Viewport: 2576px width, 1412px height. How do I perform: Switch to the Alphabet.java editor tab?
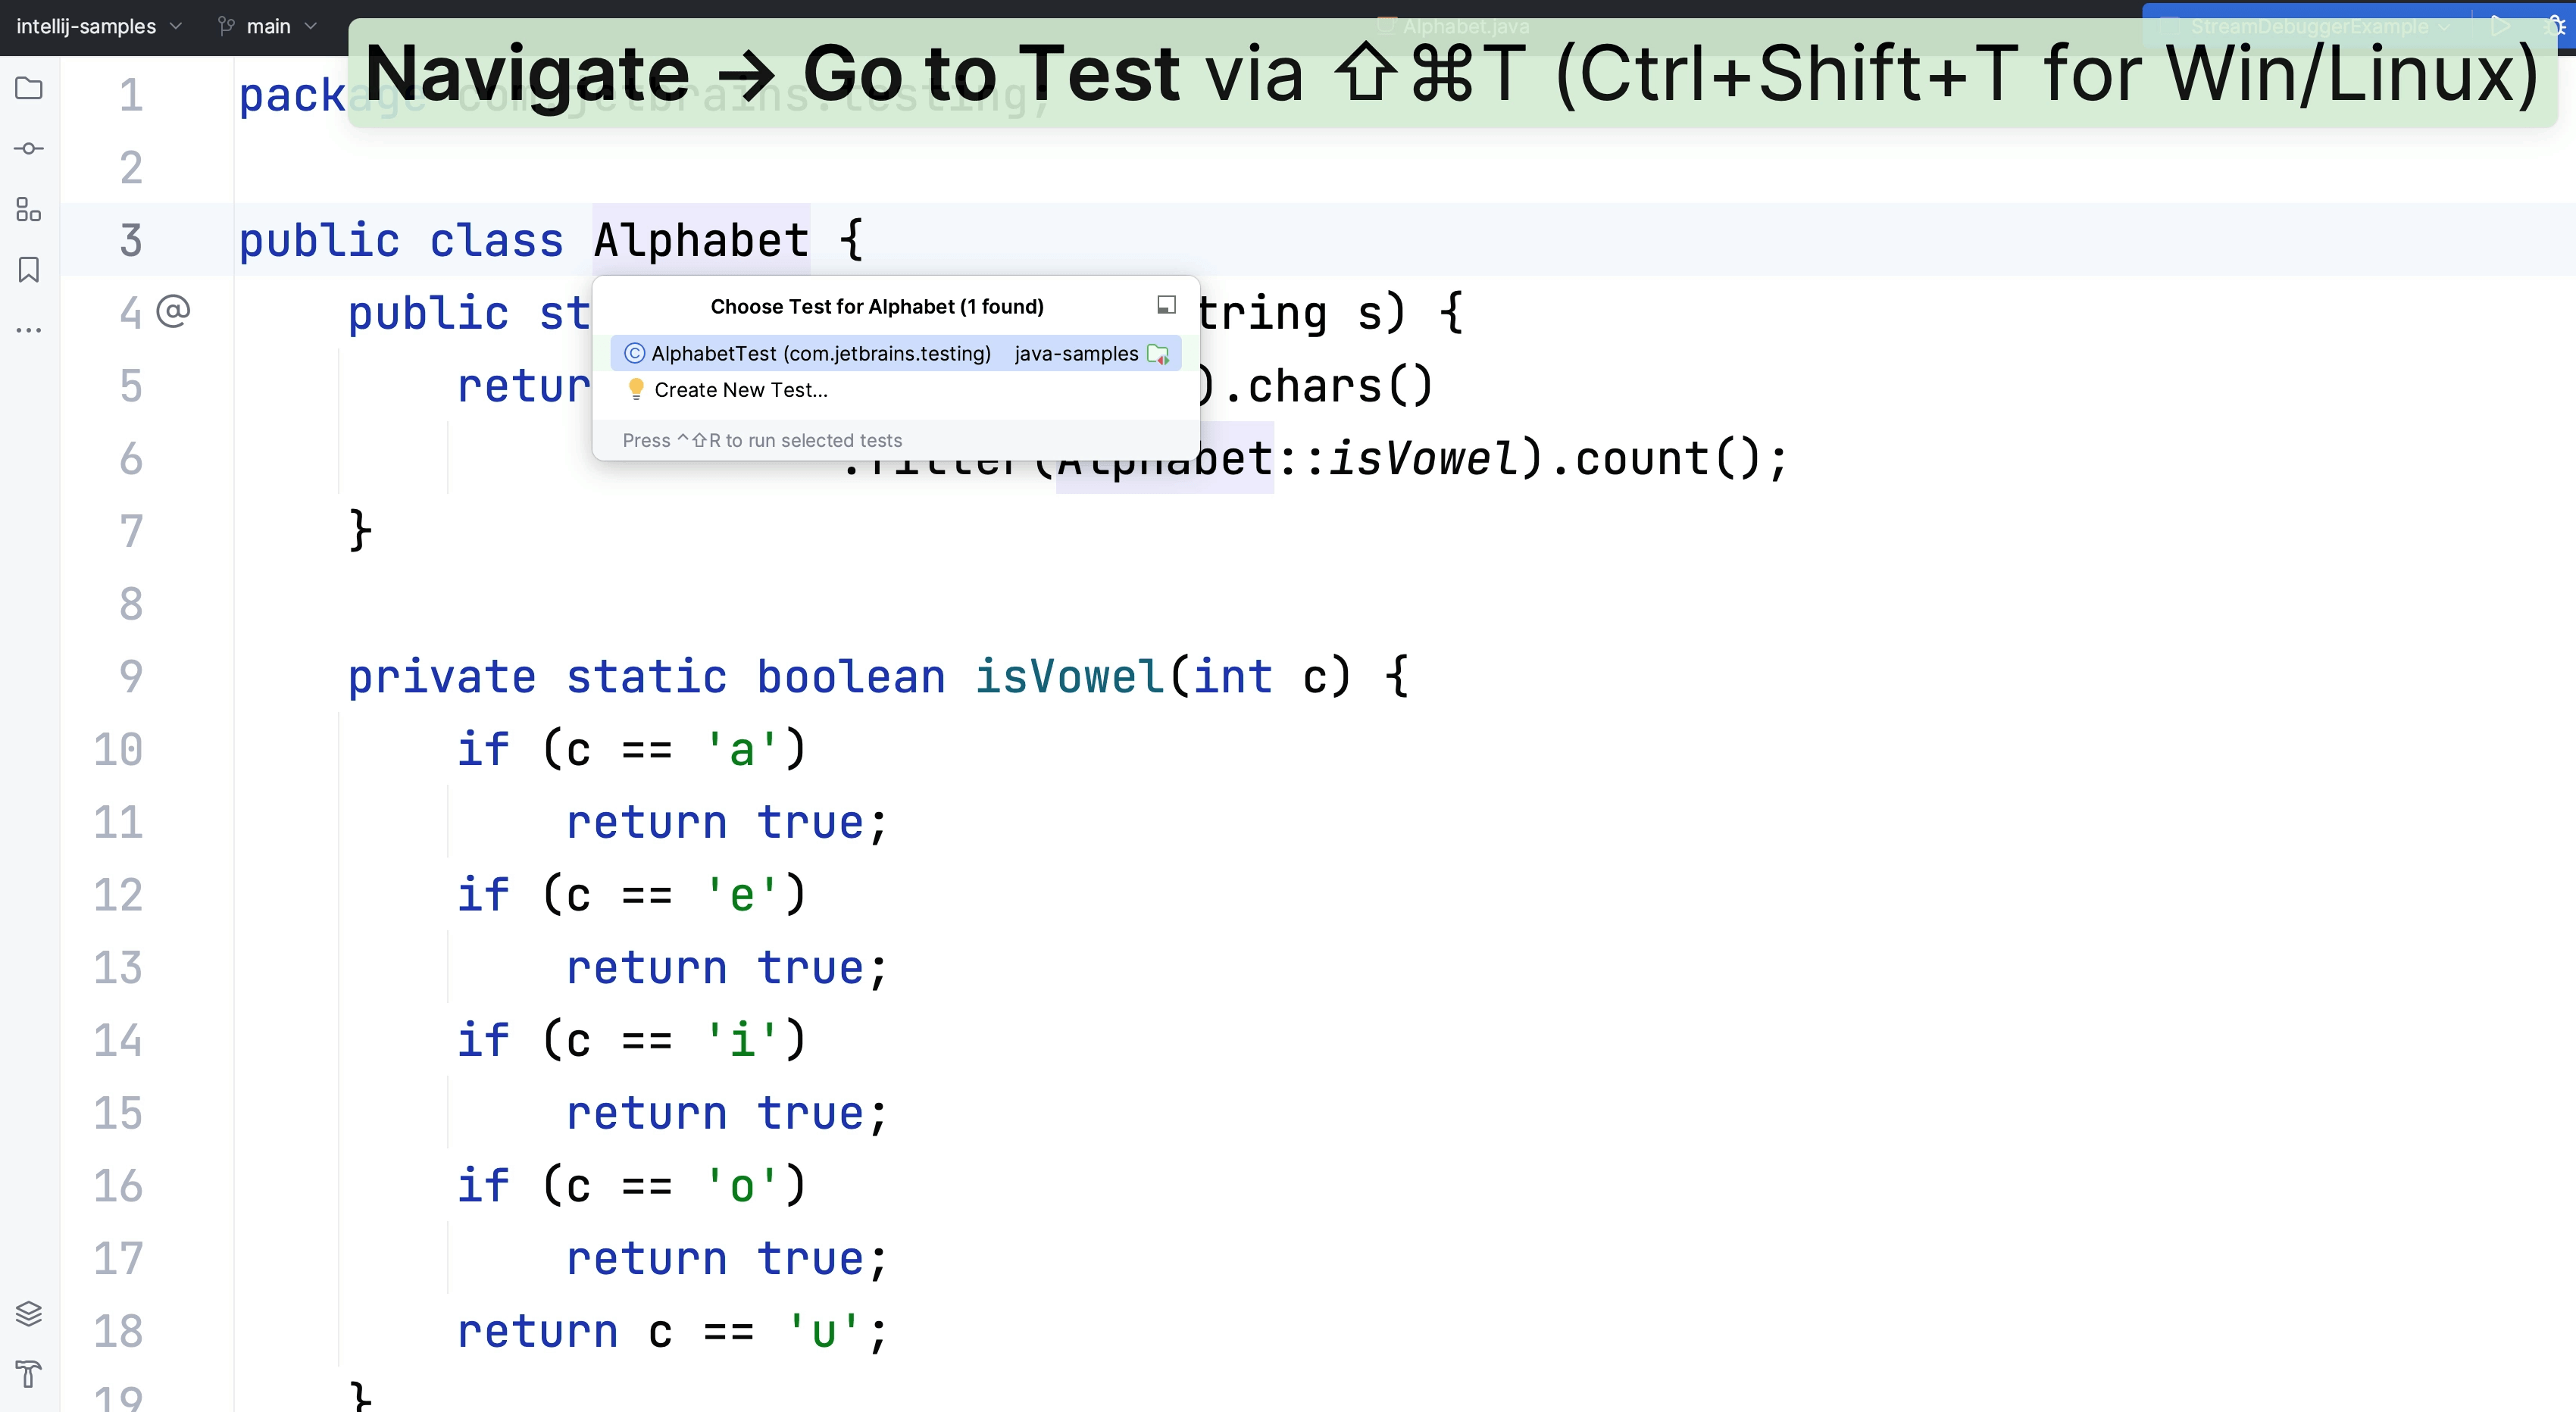coord(1465,26)
